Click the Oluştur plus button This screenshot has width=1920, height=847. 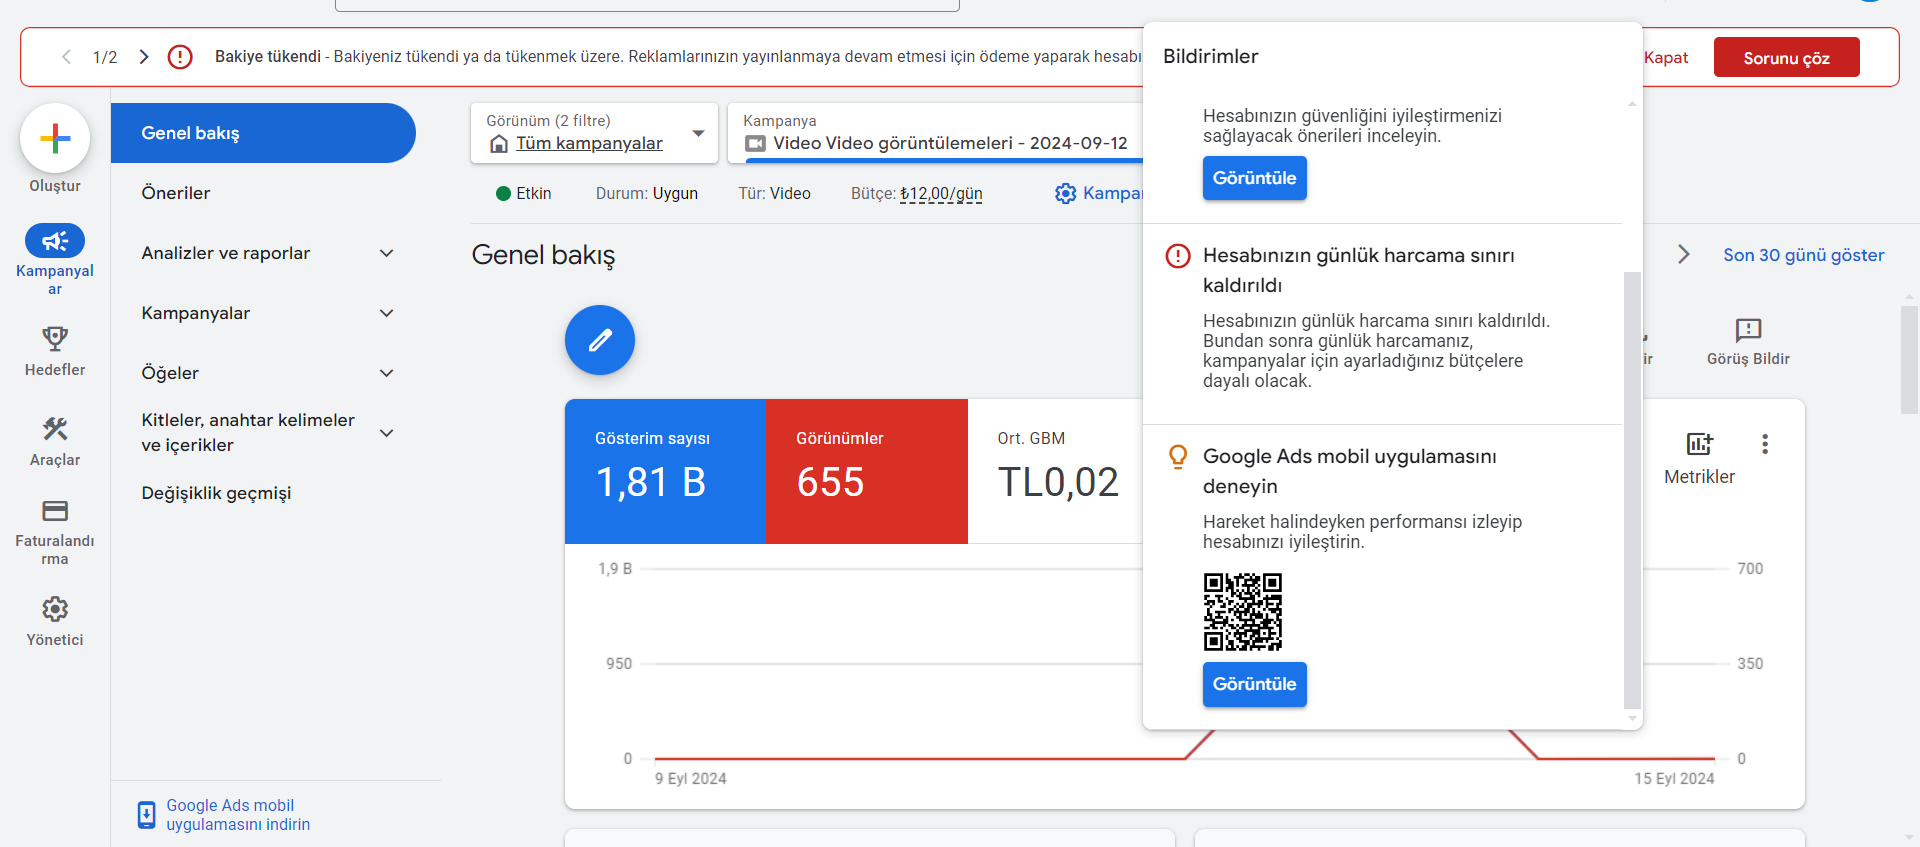click(55, 138)
